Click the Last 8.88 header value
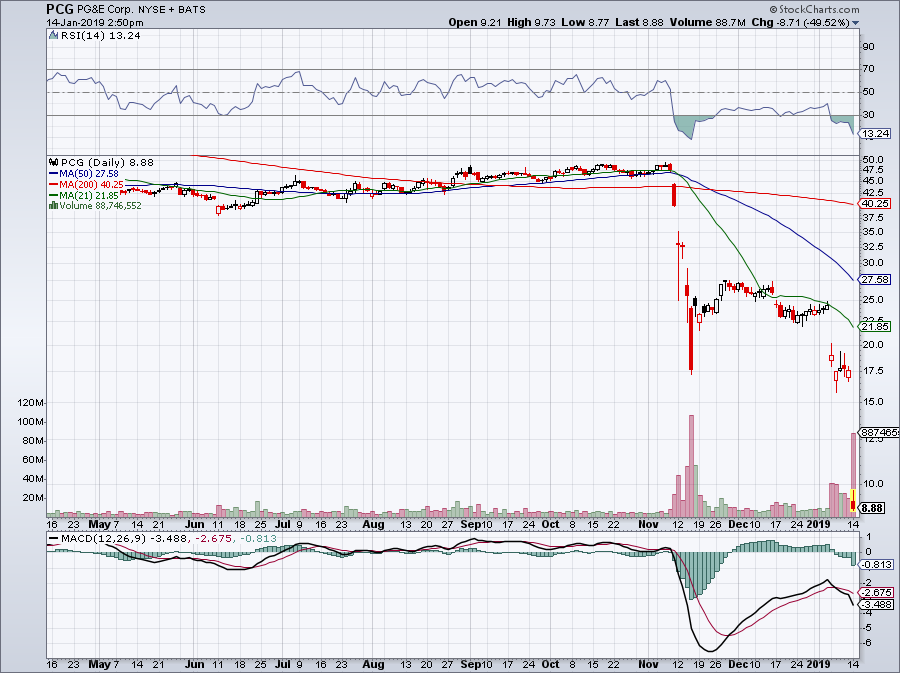The height and width of the screenshot is (673, 900). [639, 22]
